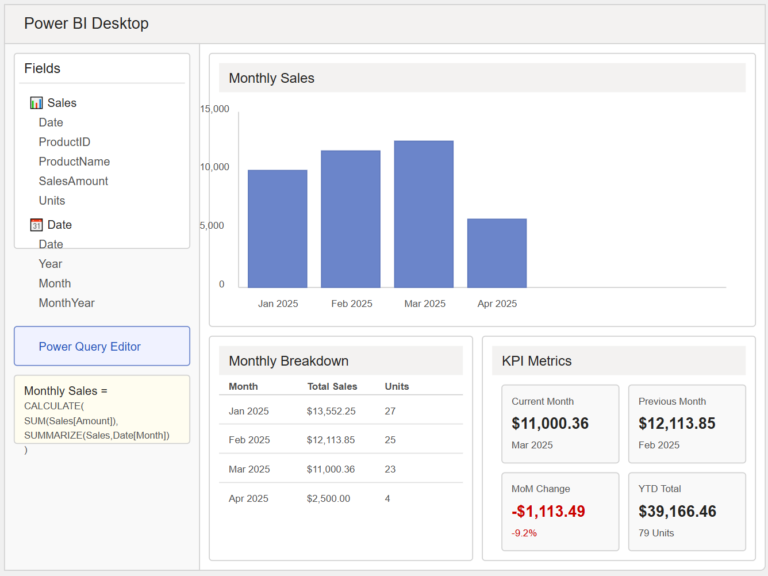Click the Current Month KPI card

(560, 424)
